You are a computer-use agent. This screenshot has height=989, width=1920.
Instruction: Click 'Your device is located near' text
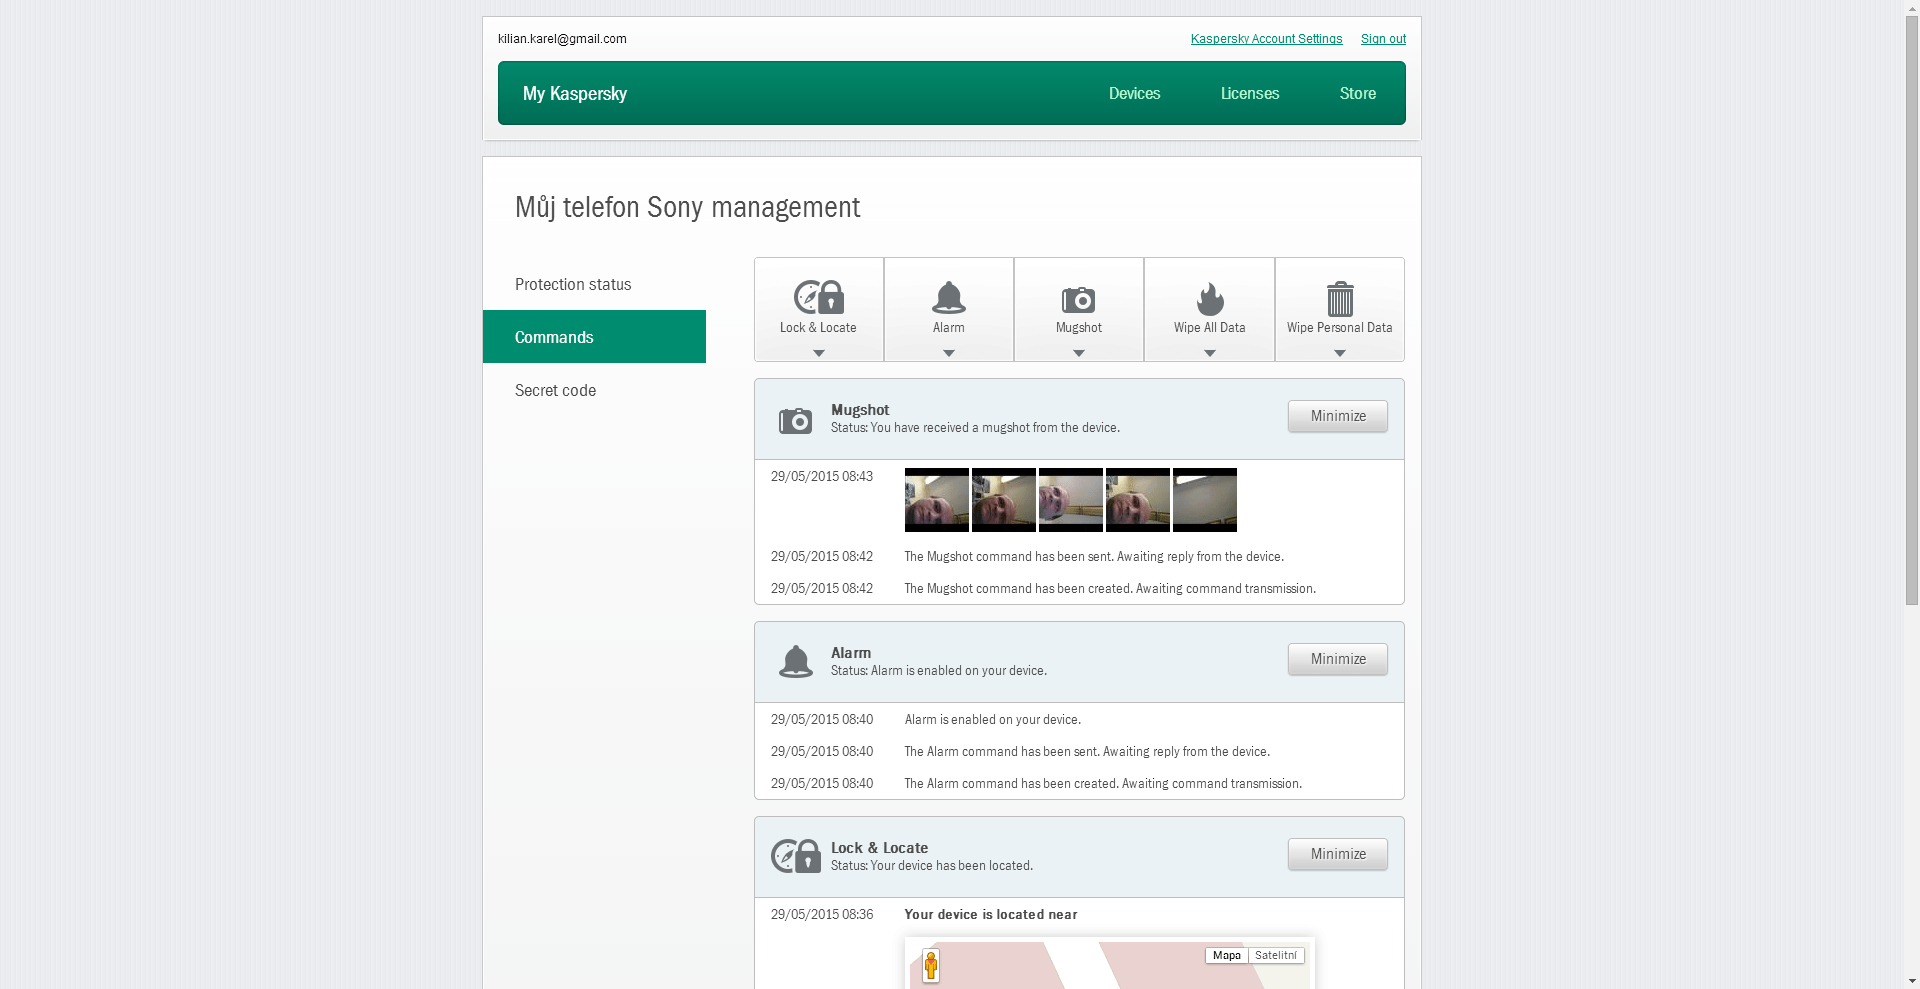(991, 914)
